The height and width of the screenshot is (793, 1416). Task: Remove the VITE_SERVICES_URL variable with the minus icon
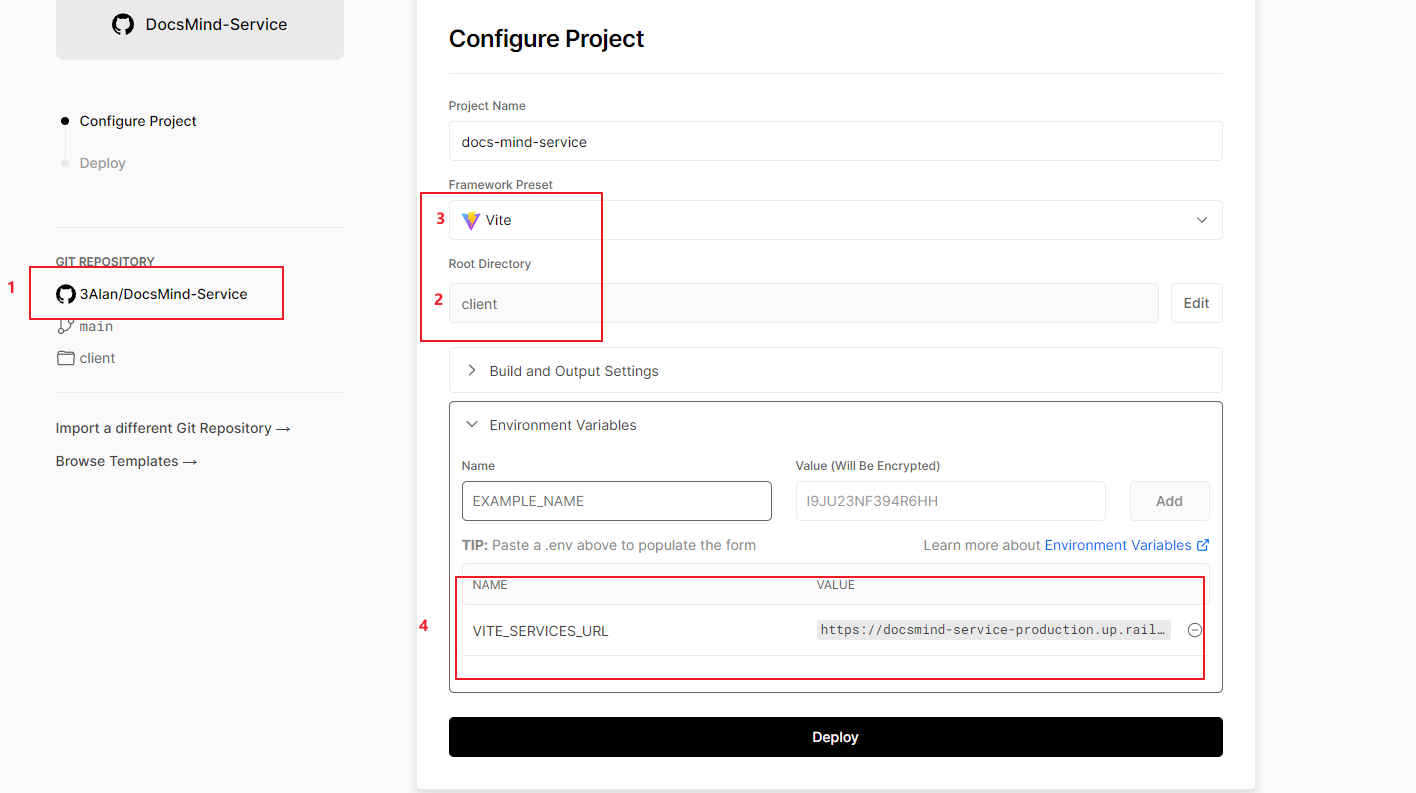pos(1194,630)
